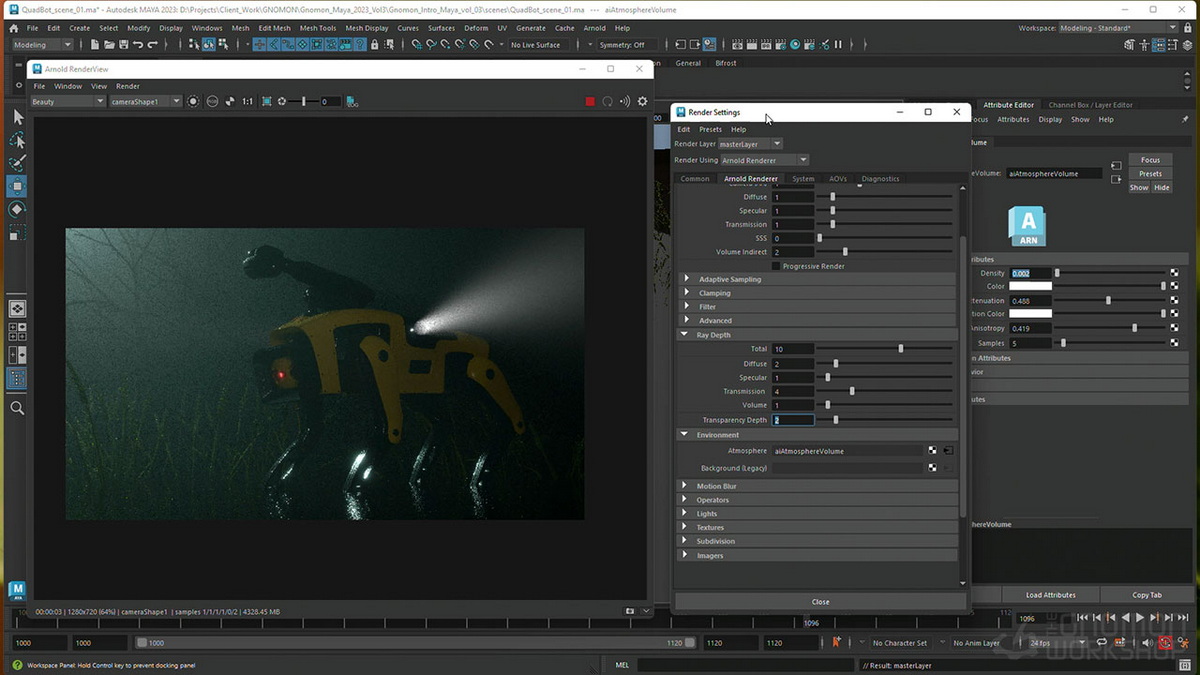Click the Transparency Depth input field
Screen dimensions: 1200x675
pos(792,420)
